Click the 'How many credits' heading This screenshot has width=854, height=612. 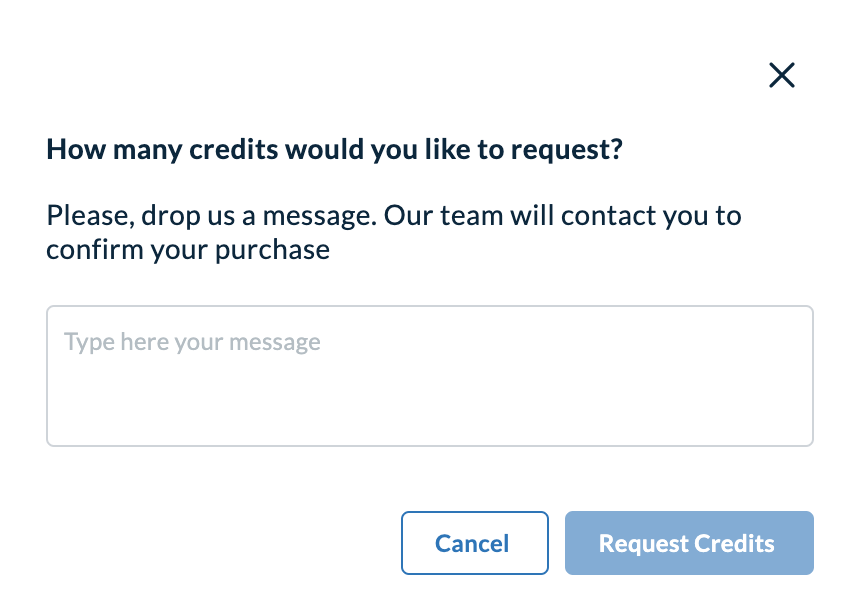coord(334,151)
